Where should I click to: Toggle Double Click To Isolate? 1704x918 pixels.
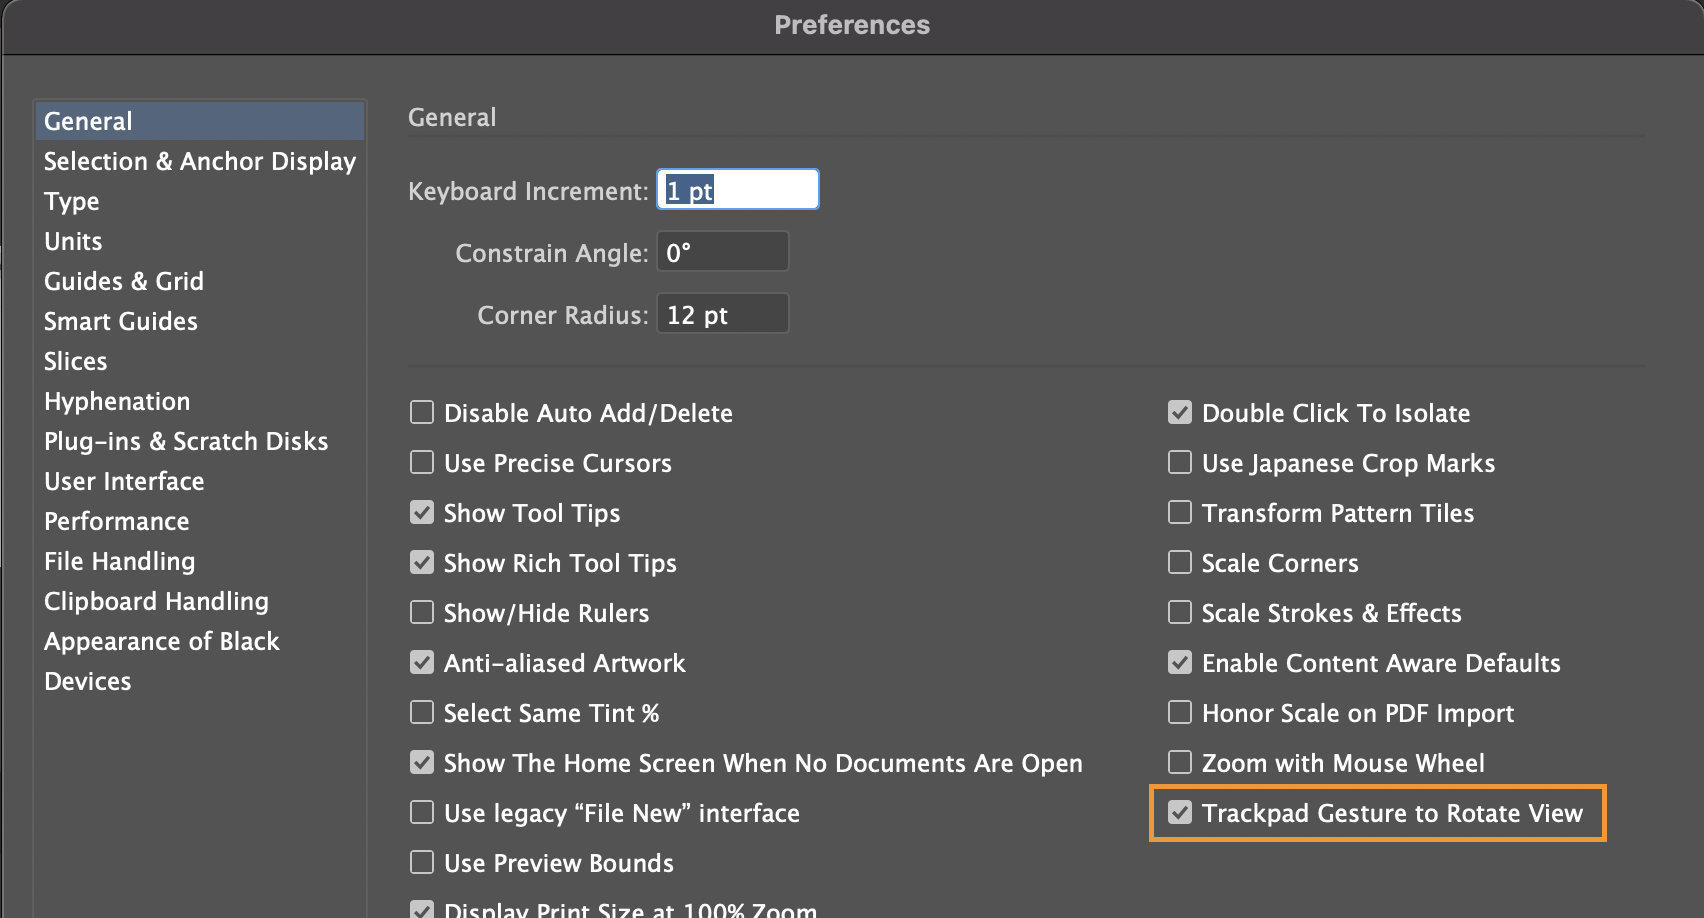1180,412
